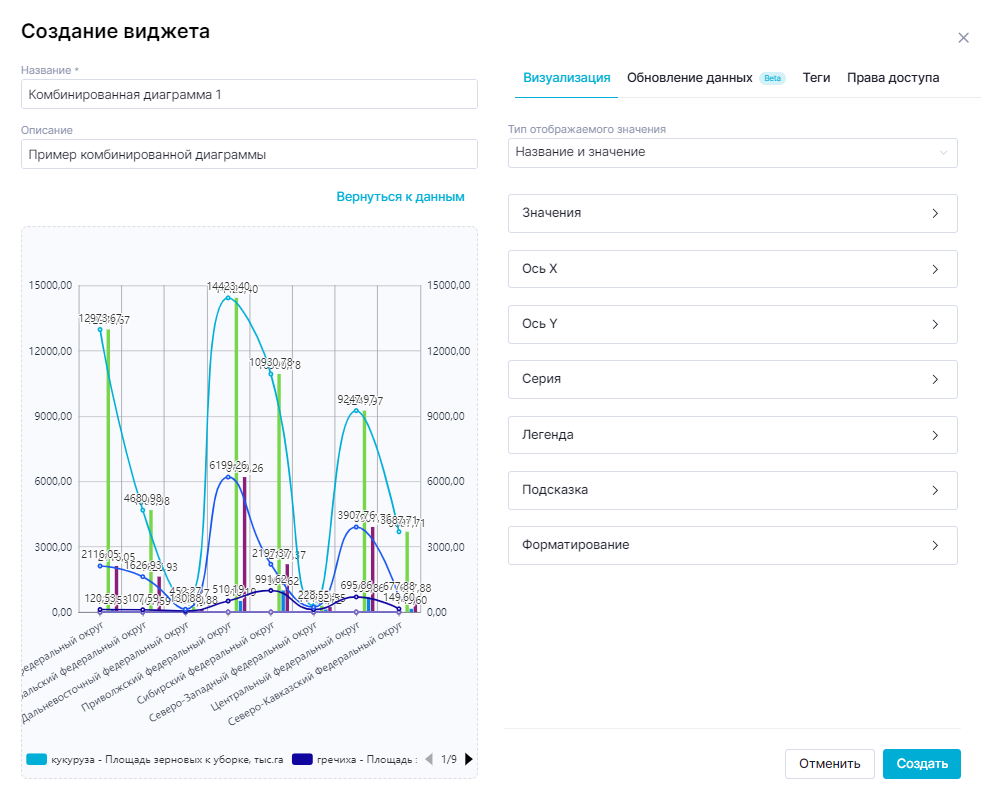This screenshot has width=981, height=788.
Task: Close the widget creation dialog
Action: (x=963, y=38)
